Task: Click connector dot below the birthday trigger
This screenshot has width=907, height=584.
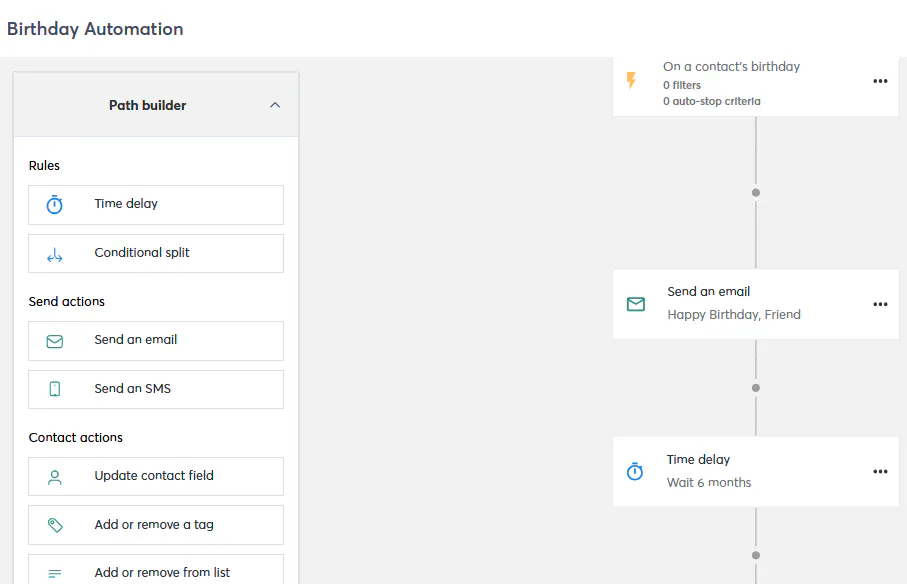Action: click(x=756, y=192)
